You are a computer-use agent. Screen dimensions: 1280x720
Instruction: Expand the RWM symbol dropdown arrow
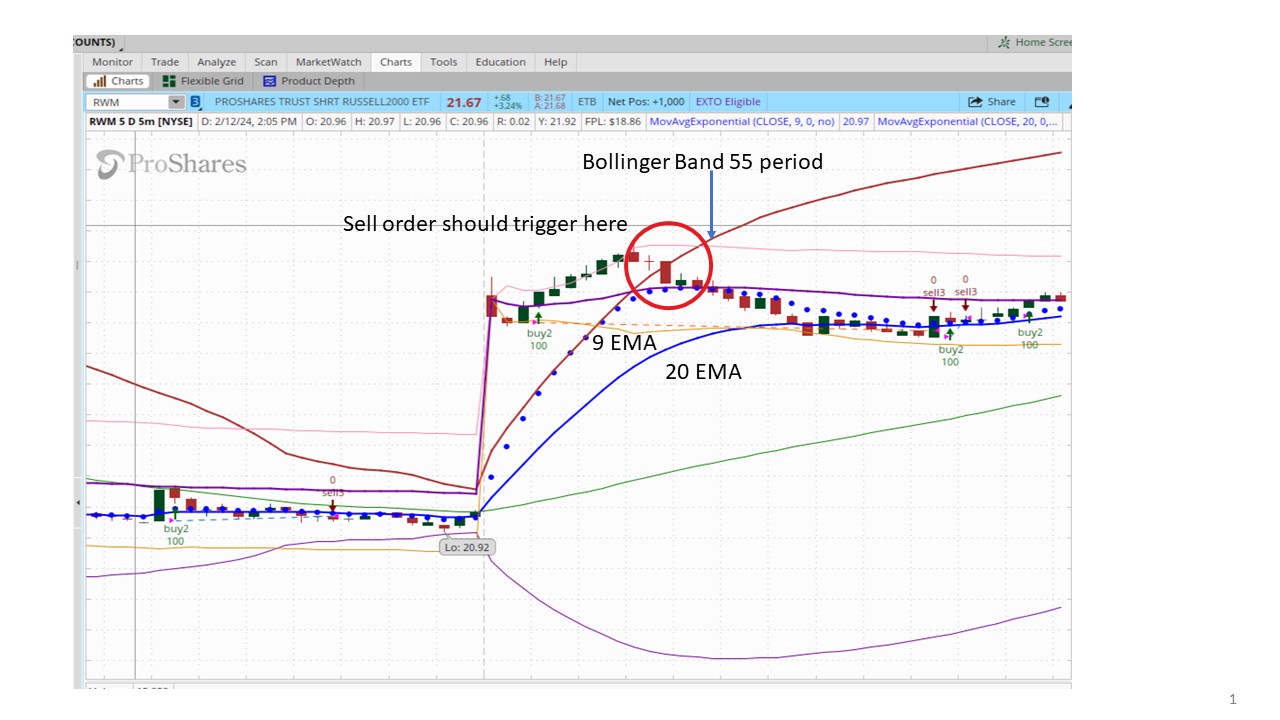pyautogui.click(x=176, y=102)
